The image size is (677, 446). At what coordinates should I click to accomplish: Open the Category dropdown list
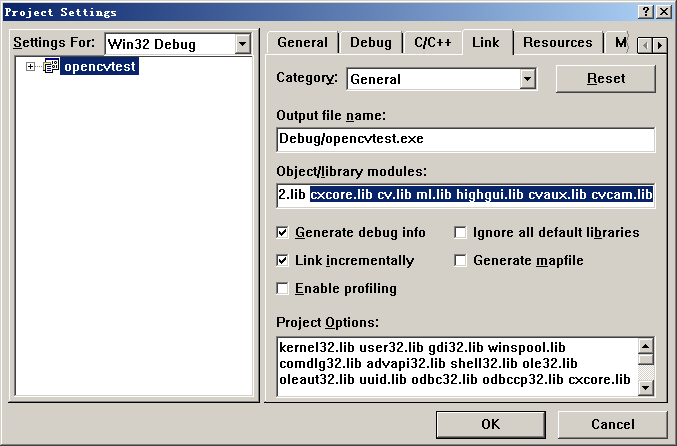tap(527, 79)
